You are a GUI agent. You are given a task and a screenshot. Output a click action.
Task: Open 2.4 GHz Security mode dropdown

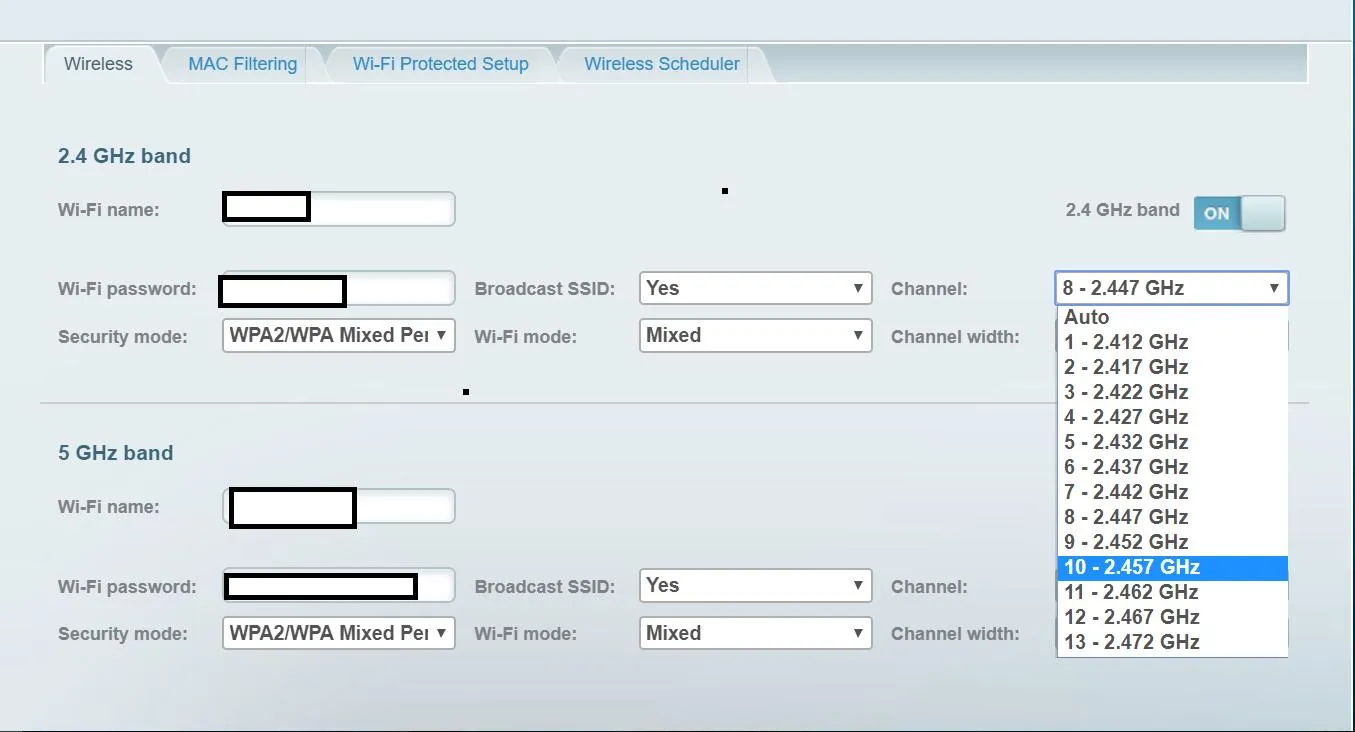point(339,335)
